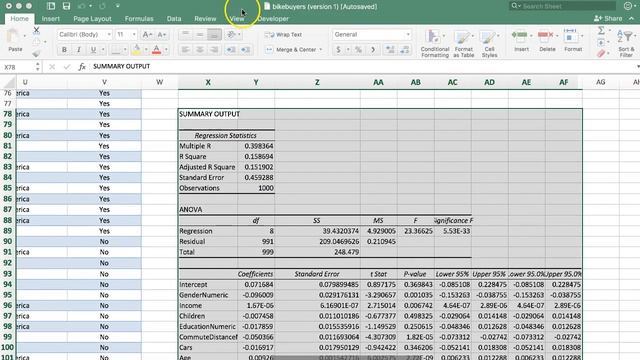This screenshot has height=360, width=640.
Task: Open the Formulas tab
Action: [x=139, y=19]
